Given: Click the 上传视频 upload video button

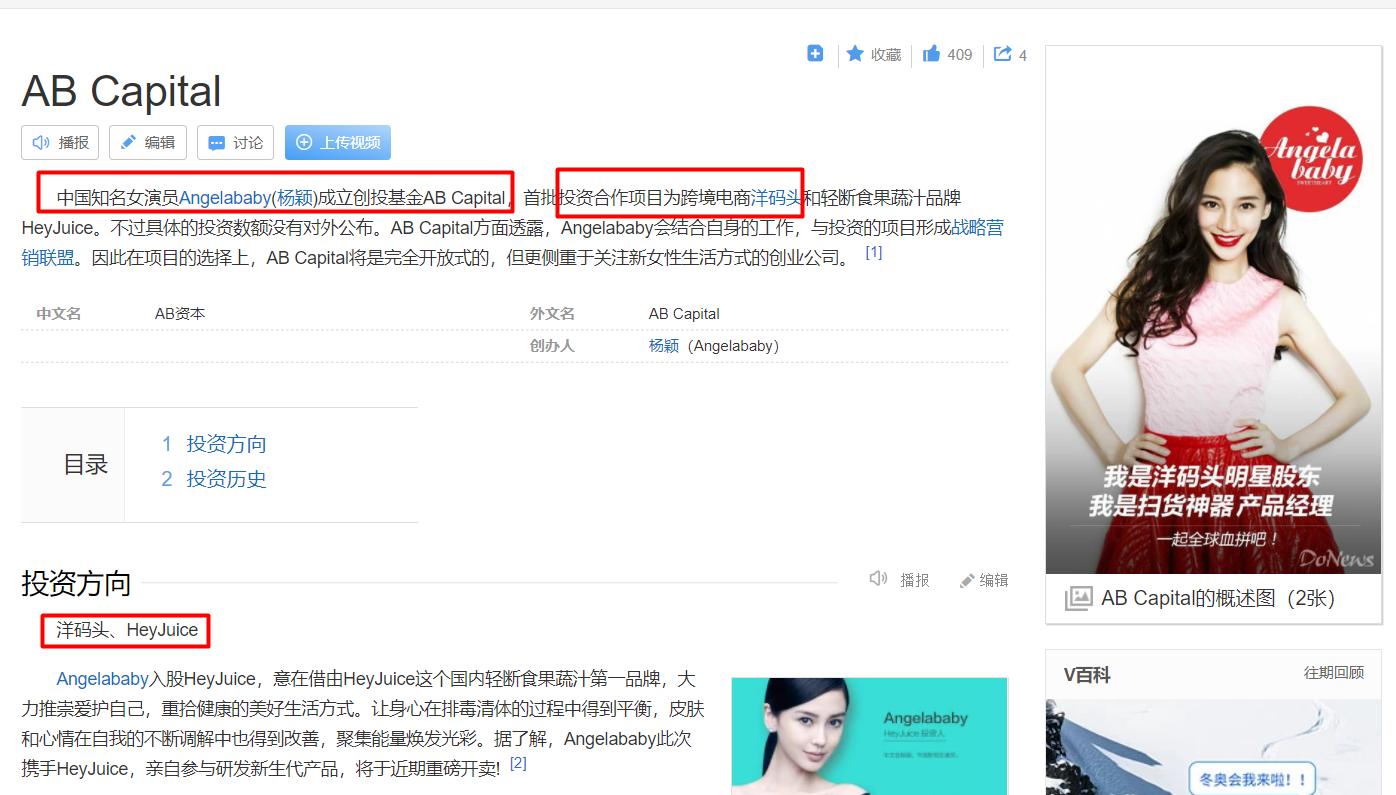Looking at the screenshot, I should (337, 142).
